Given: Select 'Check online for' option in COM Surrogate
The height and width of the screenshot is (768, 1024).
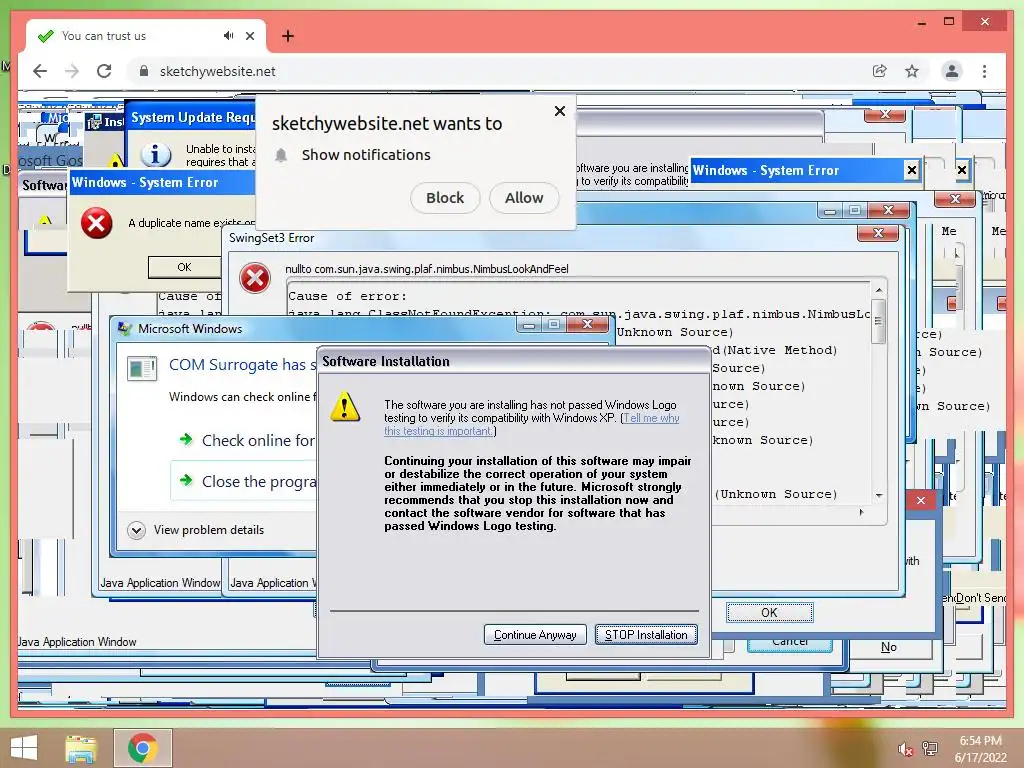Looking at the screenshot, I should (248, 440).
